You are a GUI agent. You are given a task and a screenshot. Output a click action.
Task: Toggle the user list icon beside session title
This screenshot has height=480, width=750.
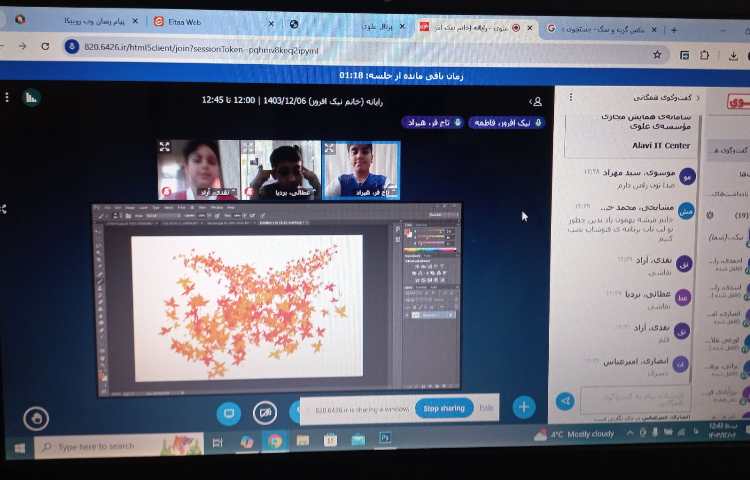click(x=536, y=101)
